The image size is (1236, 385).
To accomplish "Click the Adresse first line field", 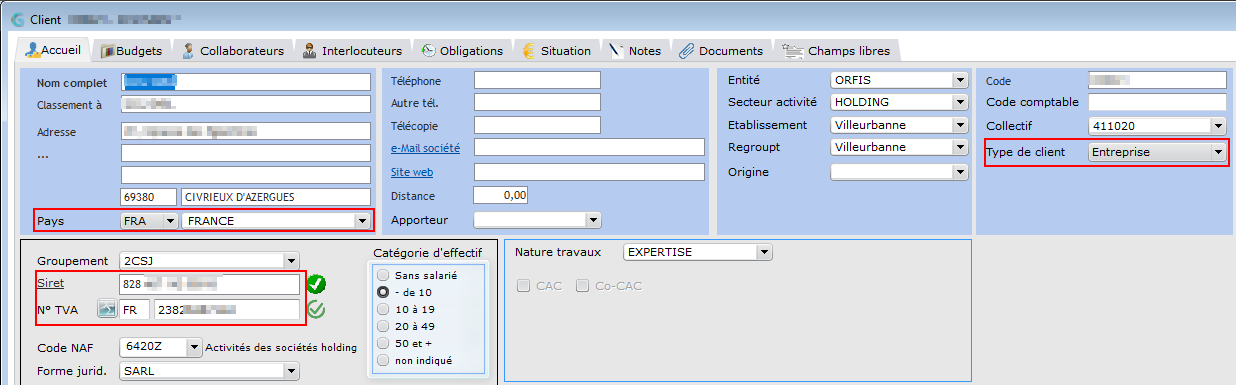I will (x=246, y=131).
